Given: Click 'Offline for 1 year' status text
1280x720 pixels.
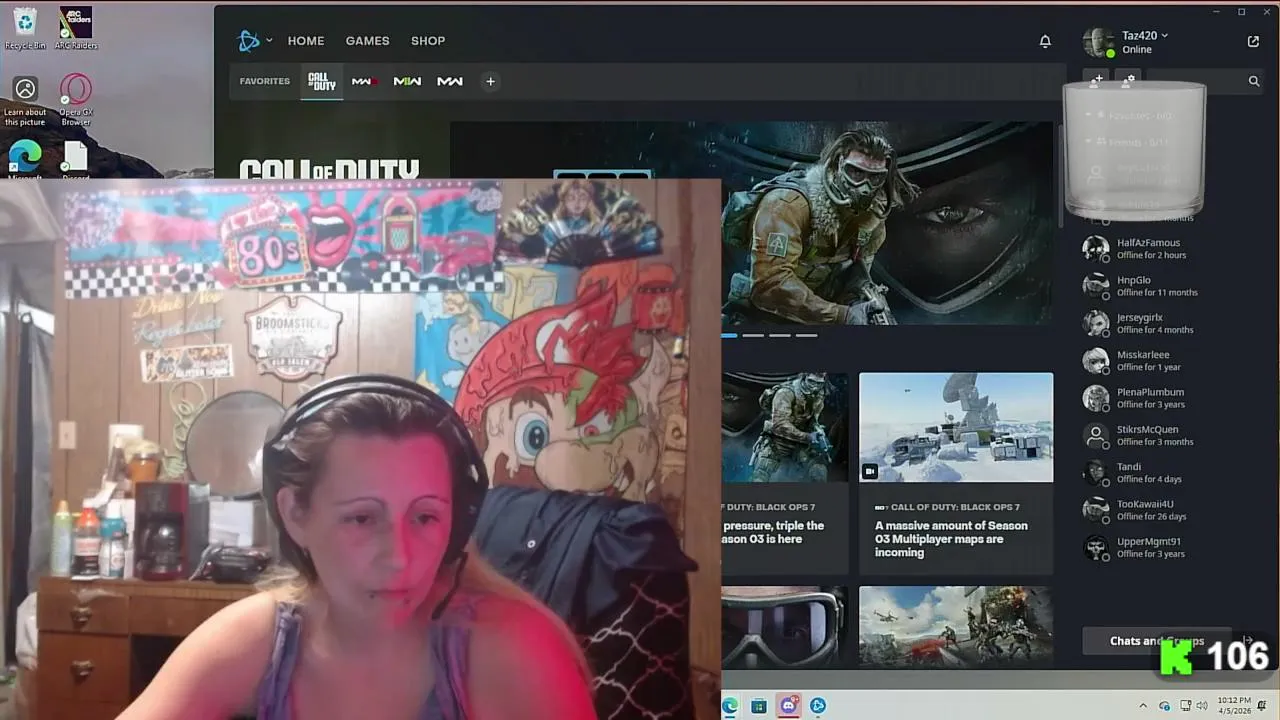Looking at the screenshot, I should (1149, 367).
